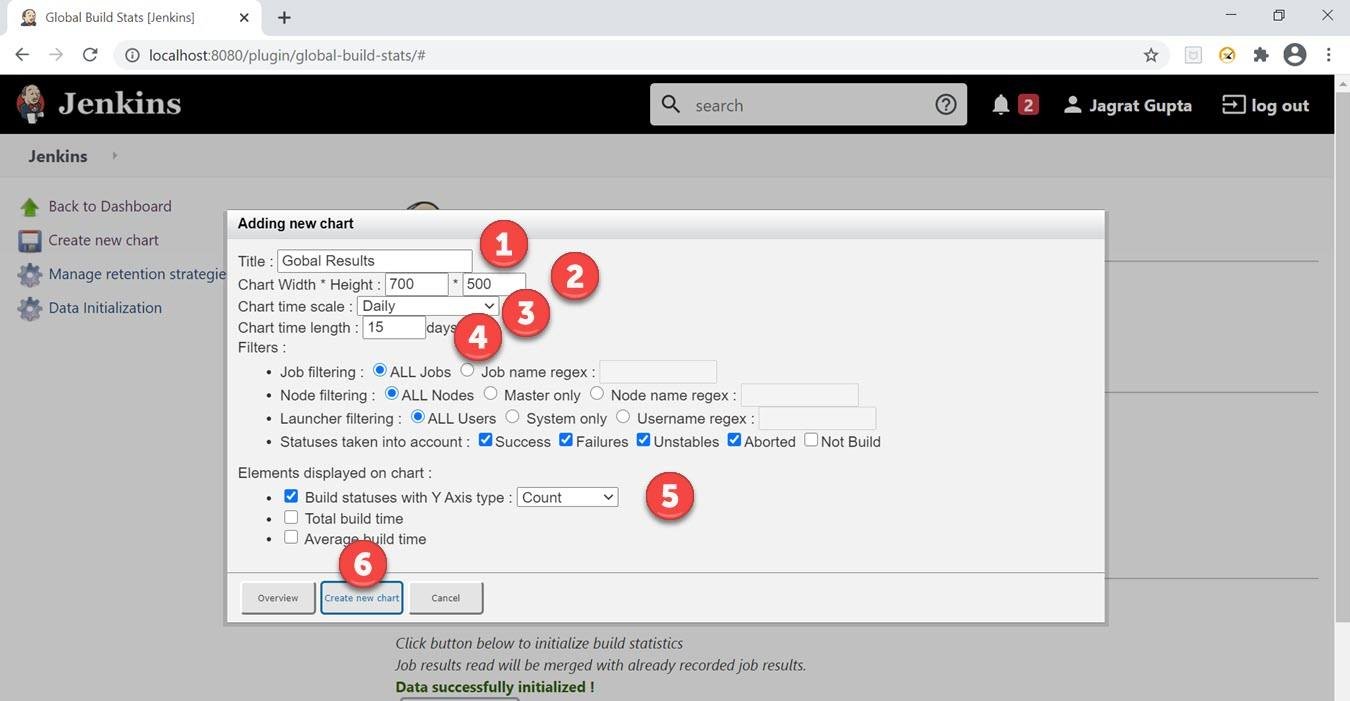This screenshot has height=701, width=1350.
Task: Uncheck the Aborted status checkbox
Action: pos(734,440)
